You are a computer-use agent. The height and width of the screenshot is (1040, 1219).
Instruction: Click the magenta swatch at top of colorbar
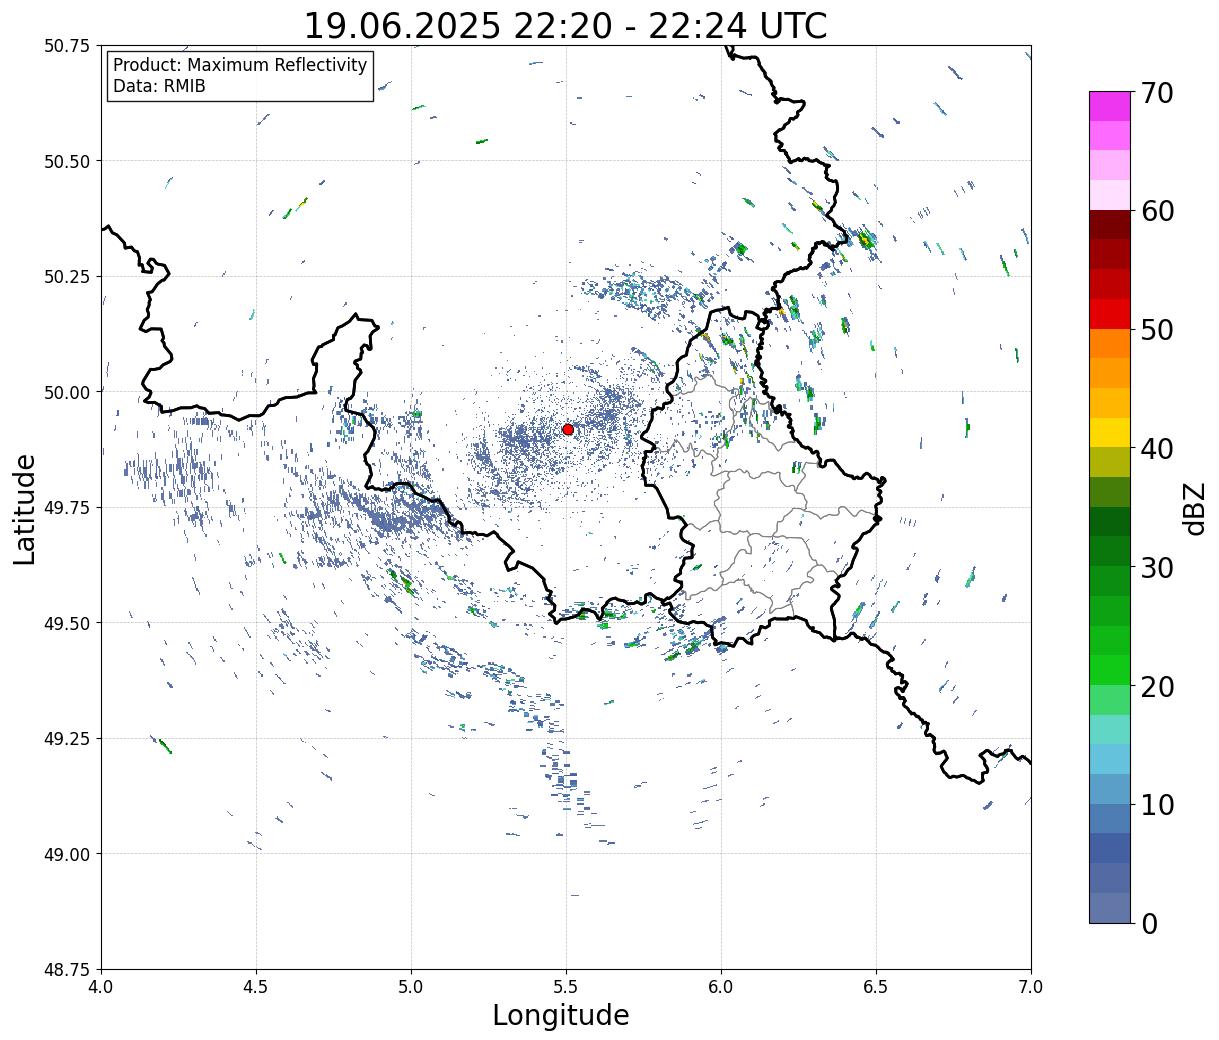pyautogui.click(x=1110, y=106)
